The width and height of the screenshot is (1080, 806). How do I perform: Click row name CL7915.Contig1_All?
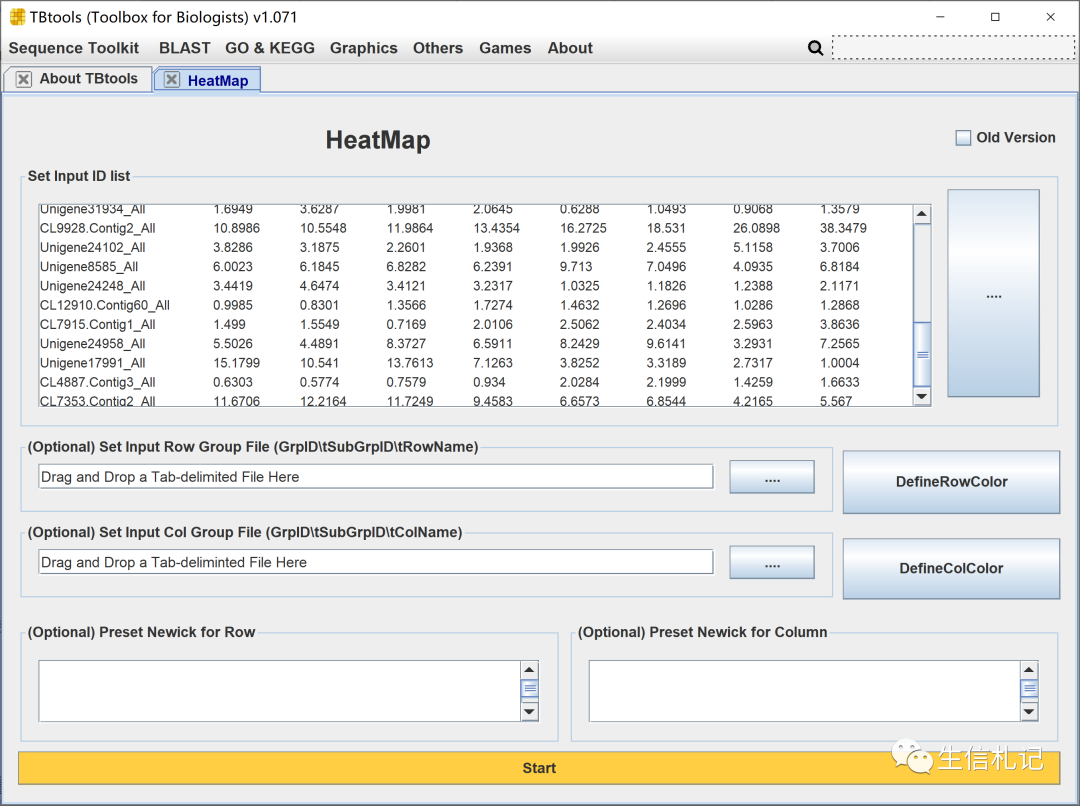[98, 324]
